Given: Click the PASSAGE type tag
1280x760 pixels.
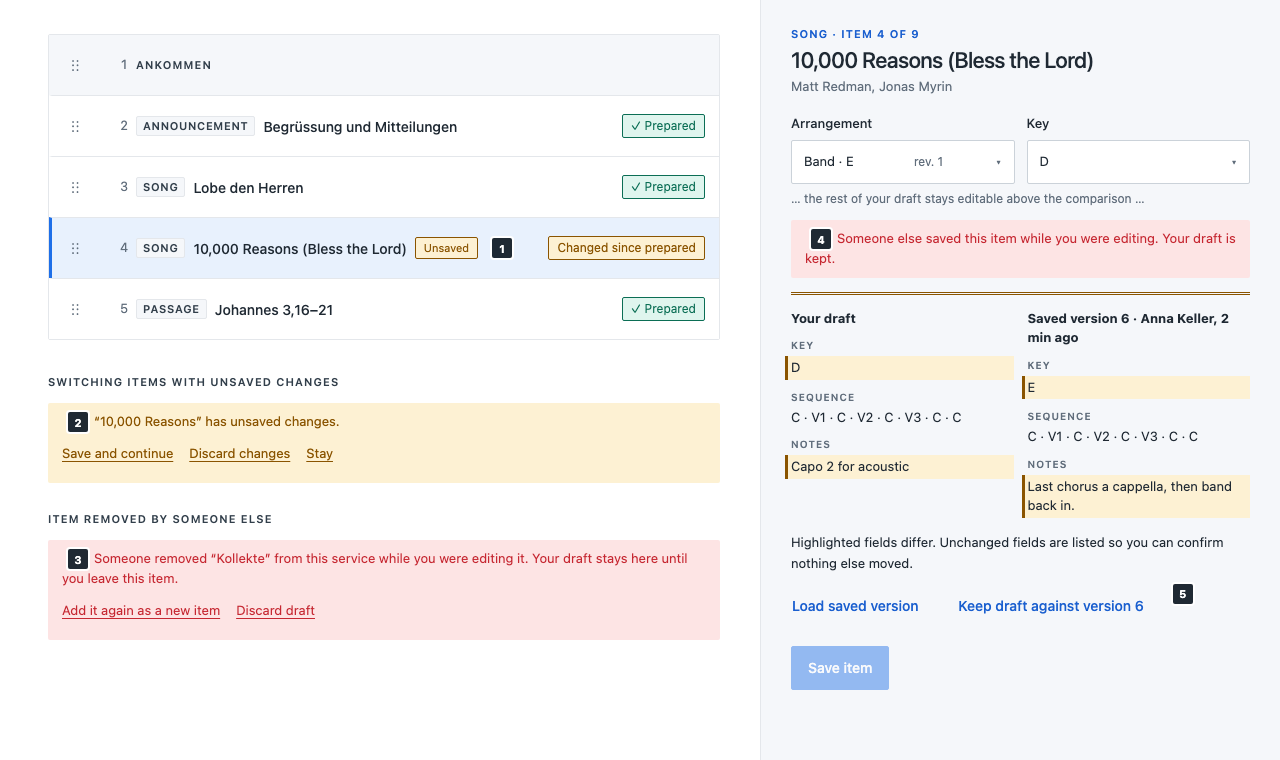Looking at the screenshot, I should (171, 309).
